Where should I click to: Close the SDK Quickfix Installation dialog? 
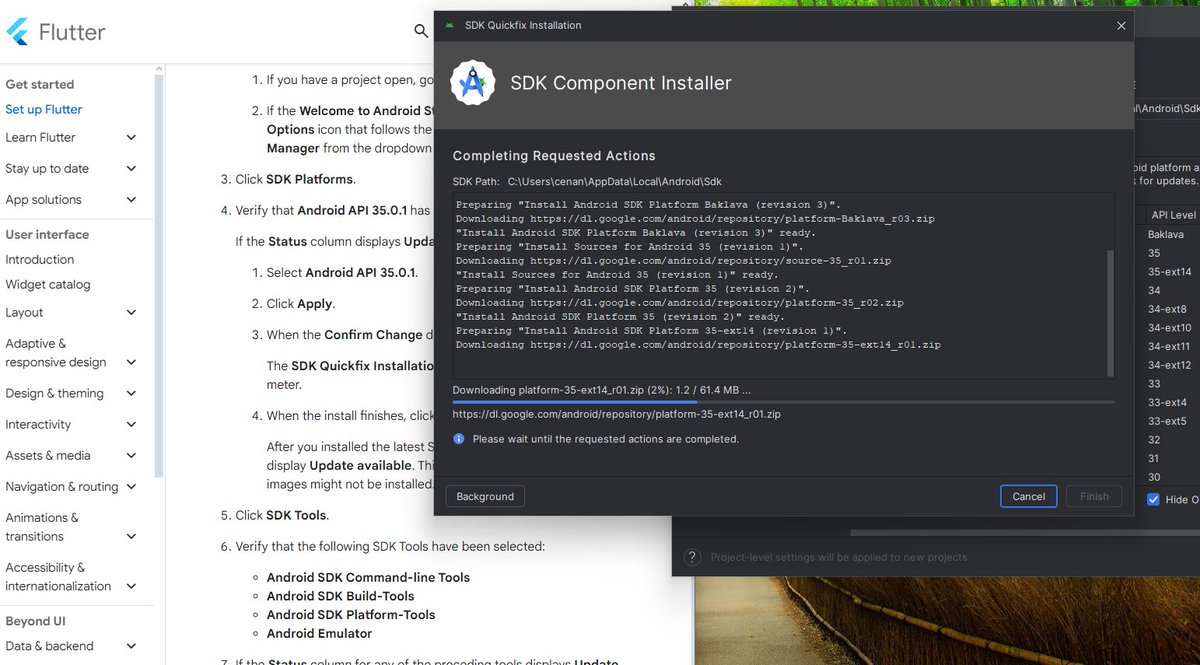[1121, 26]
